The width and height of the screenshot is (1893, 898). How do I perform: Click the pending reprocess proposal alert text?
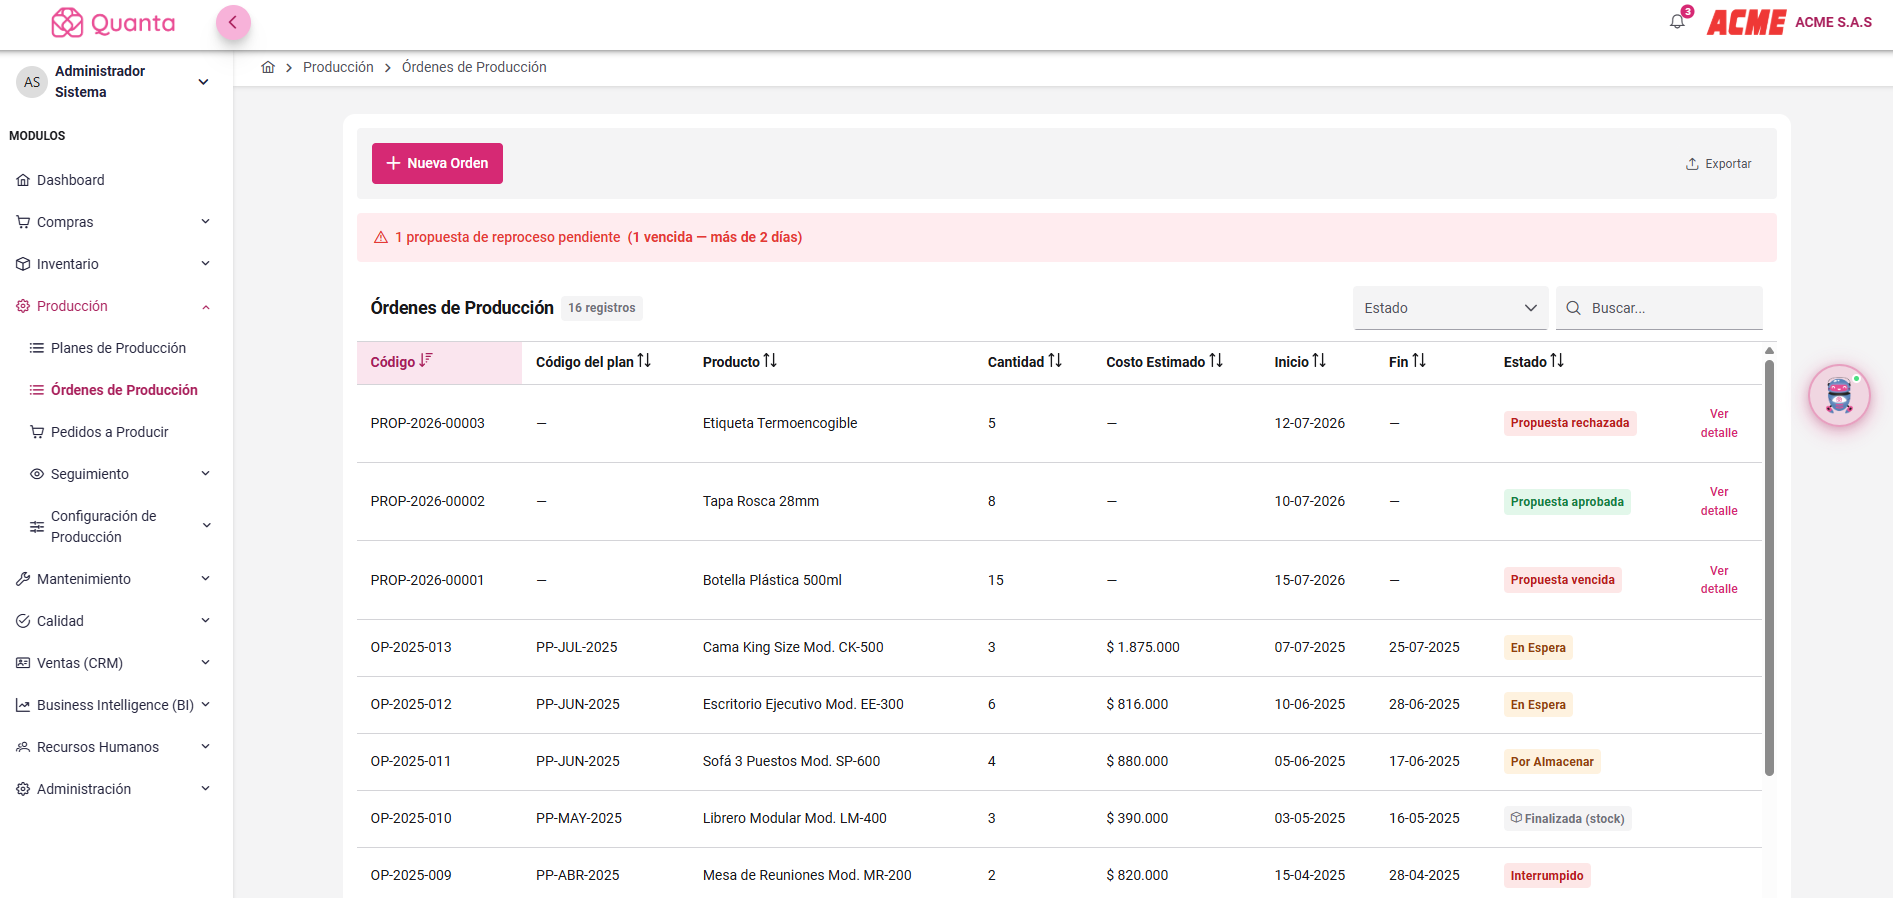coord(598,237)
